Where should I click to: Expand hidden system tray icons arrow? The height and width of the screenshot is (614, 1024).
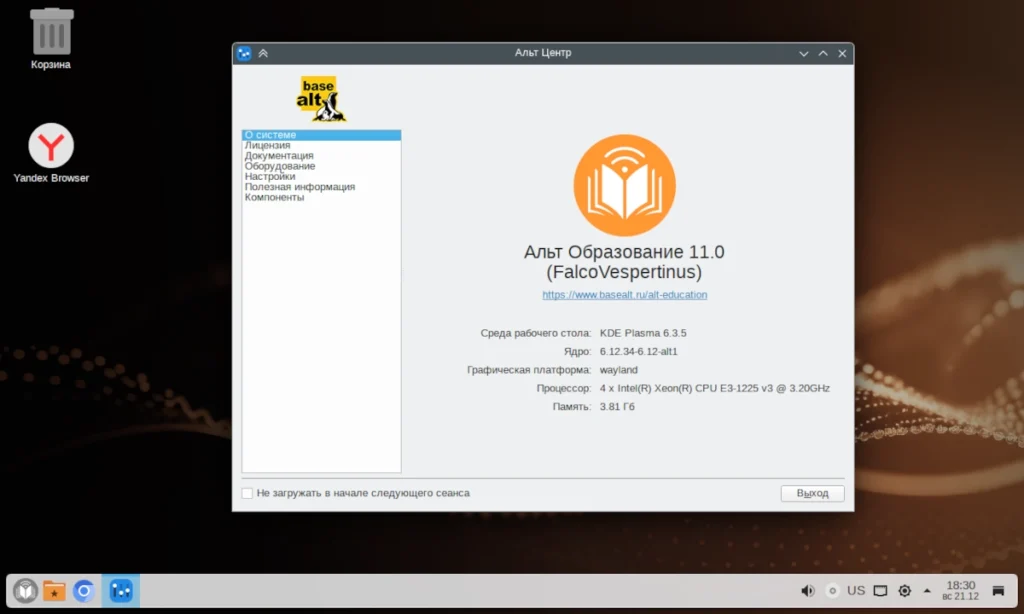pos(927,591)
